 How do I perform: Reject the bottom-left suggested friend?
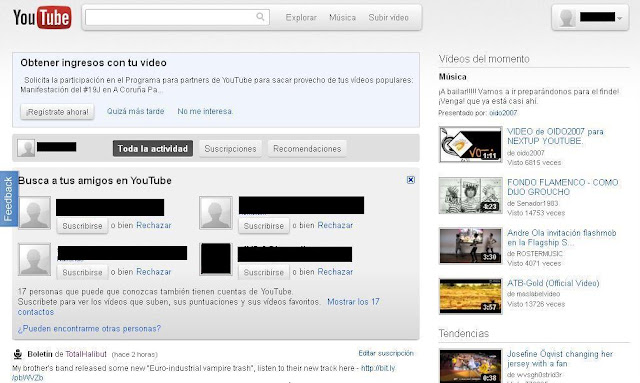click(154, 272)
